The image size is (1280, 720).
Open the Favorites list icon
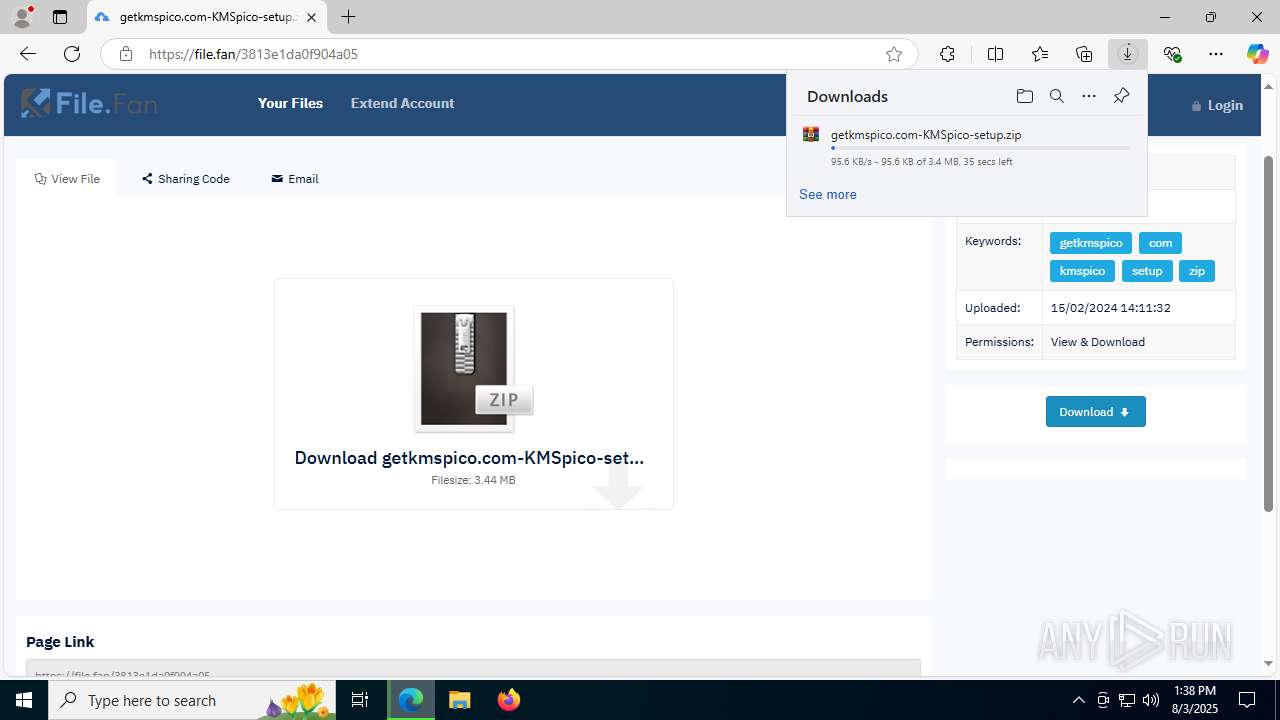click(x=1040, y=54)
